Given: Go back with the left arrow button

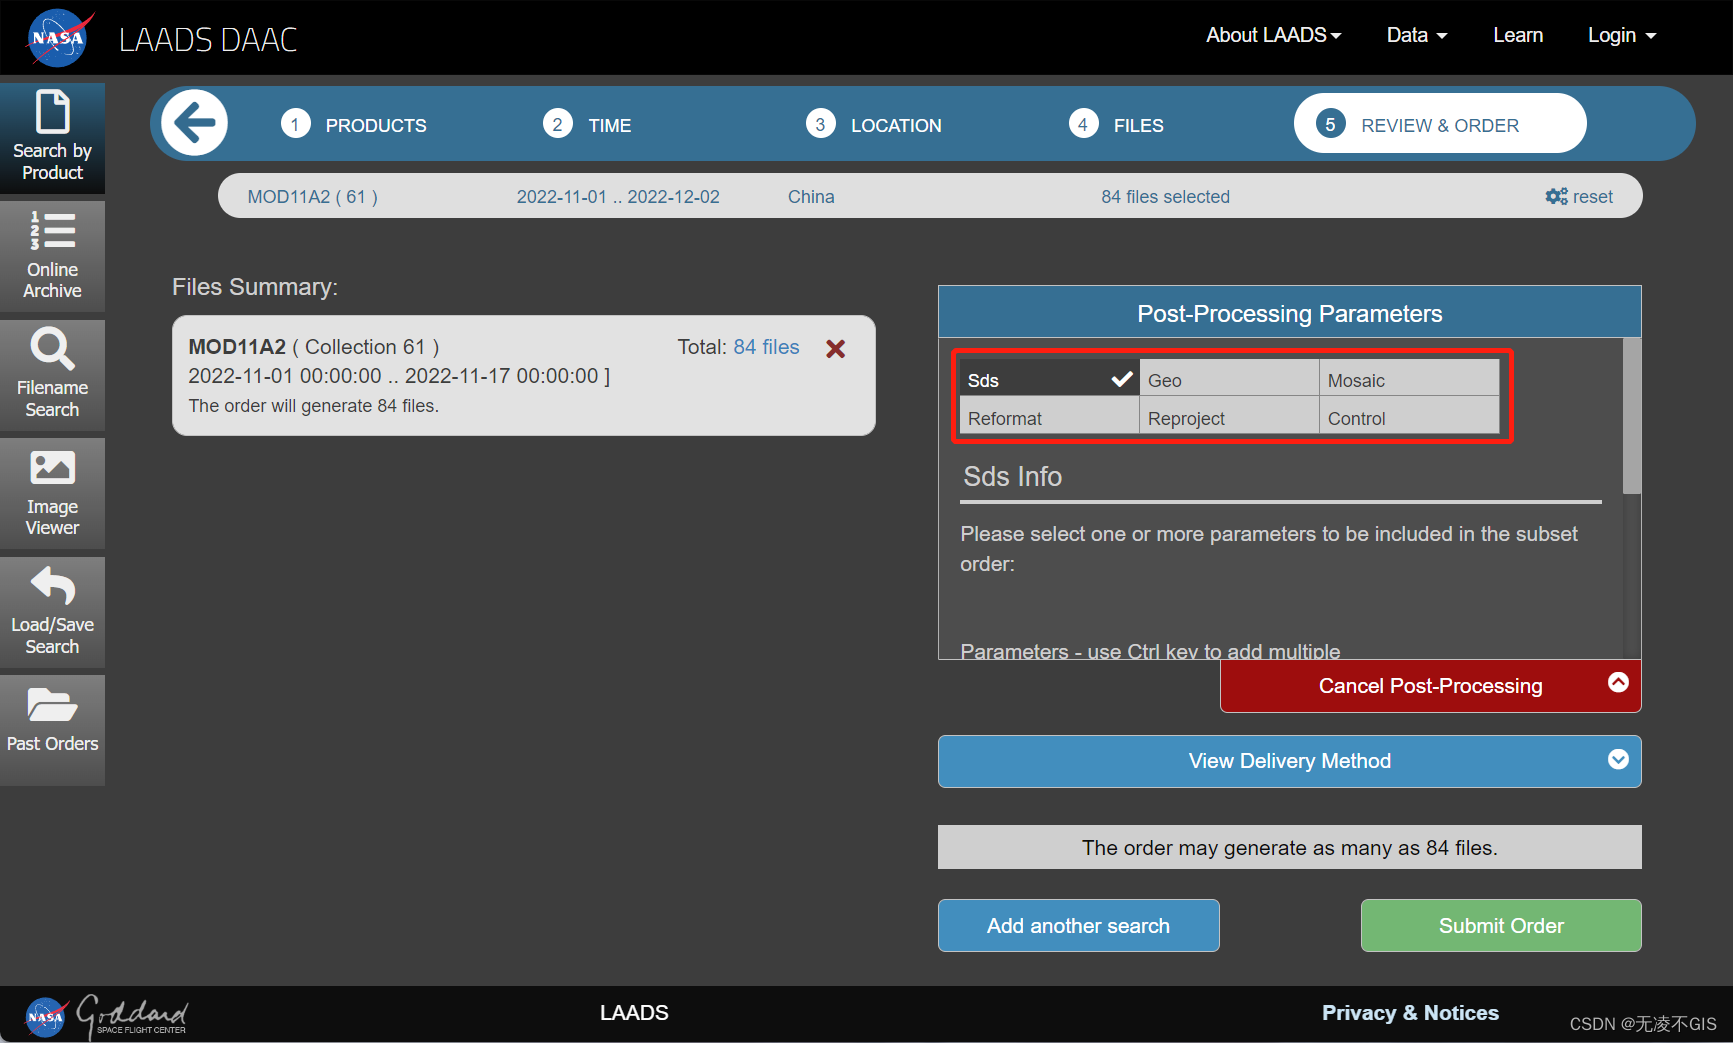Looking at the screenshot, I should pos(195,123).
